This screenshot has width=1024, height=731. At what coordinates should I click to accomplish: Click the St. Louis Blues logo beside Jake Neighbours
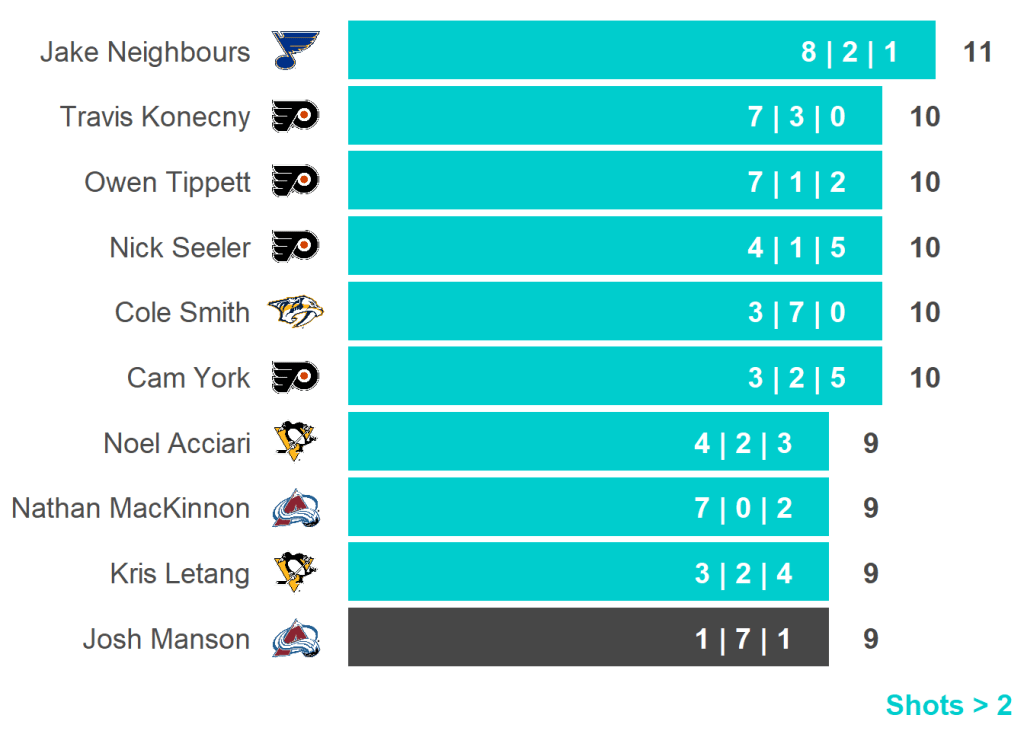point(295,50)
